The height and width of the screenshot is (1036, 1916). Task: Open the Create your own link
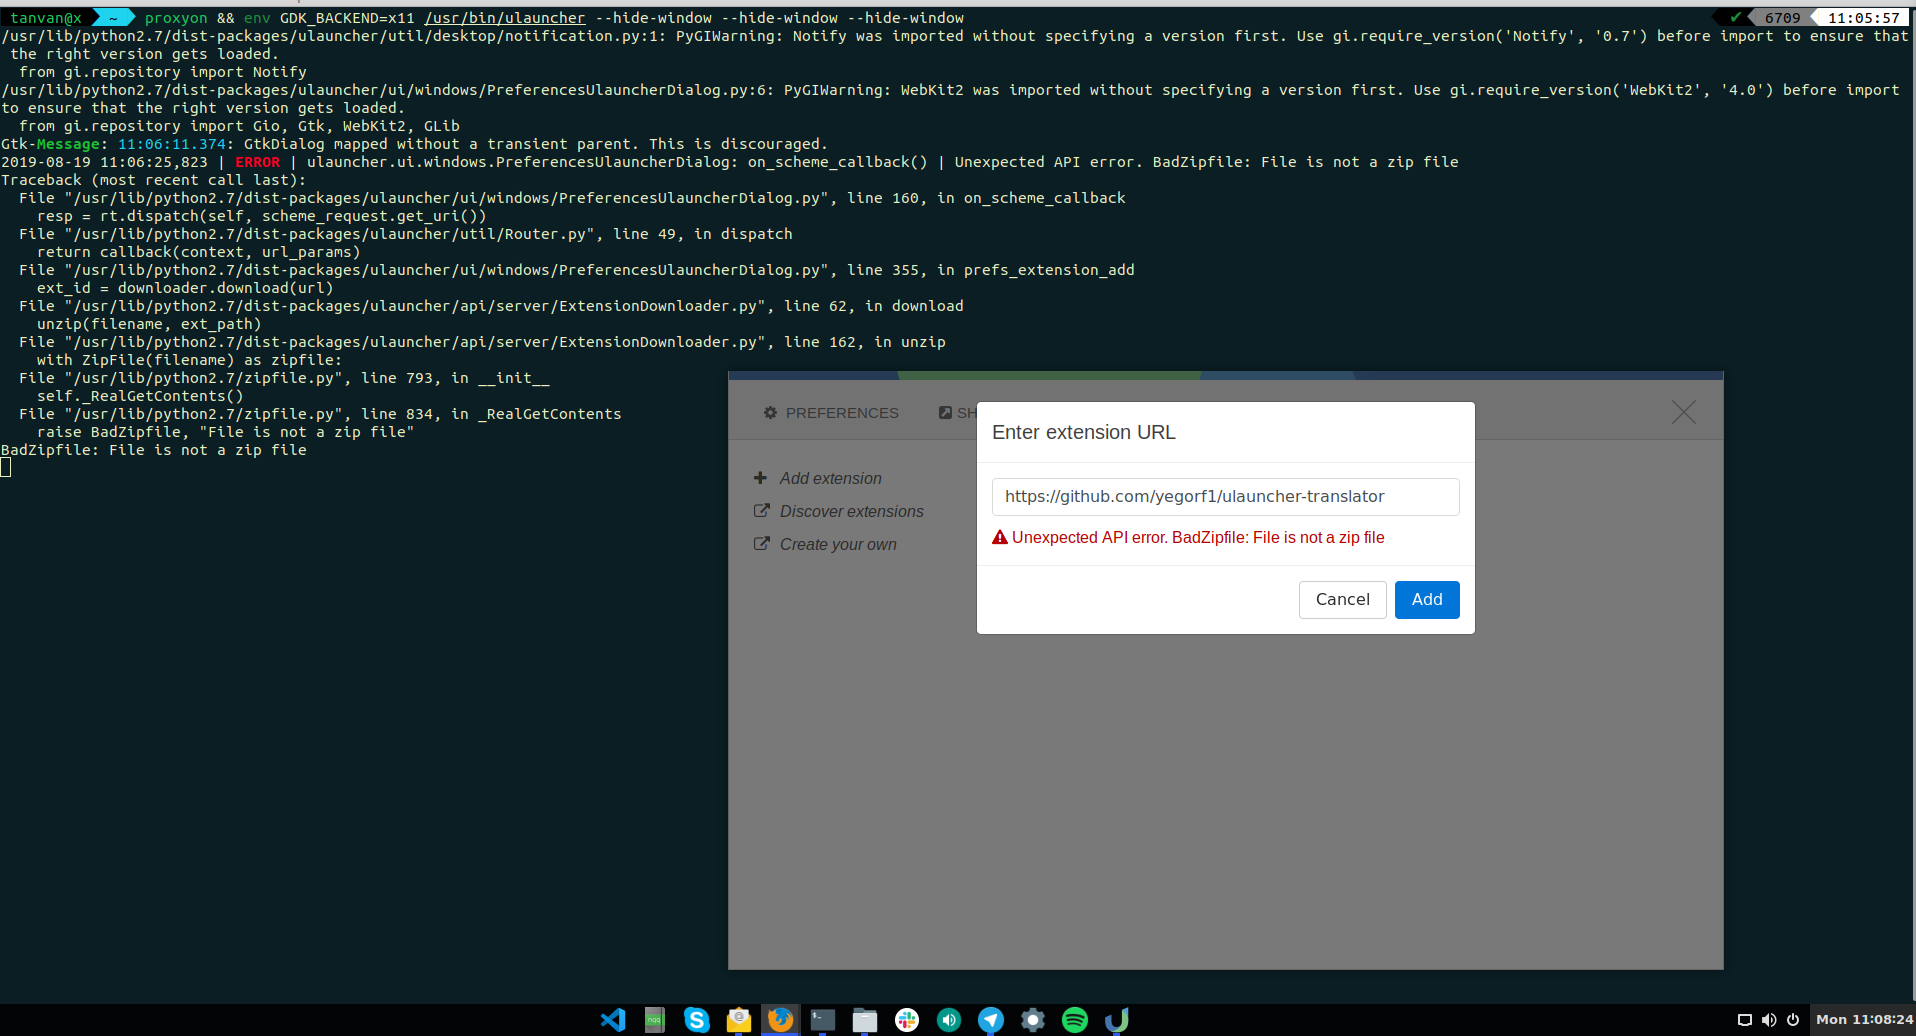[838, 544]
